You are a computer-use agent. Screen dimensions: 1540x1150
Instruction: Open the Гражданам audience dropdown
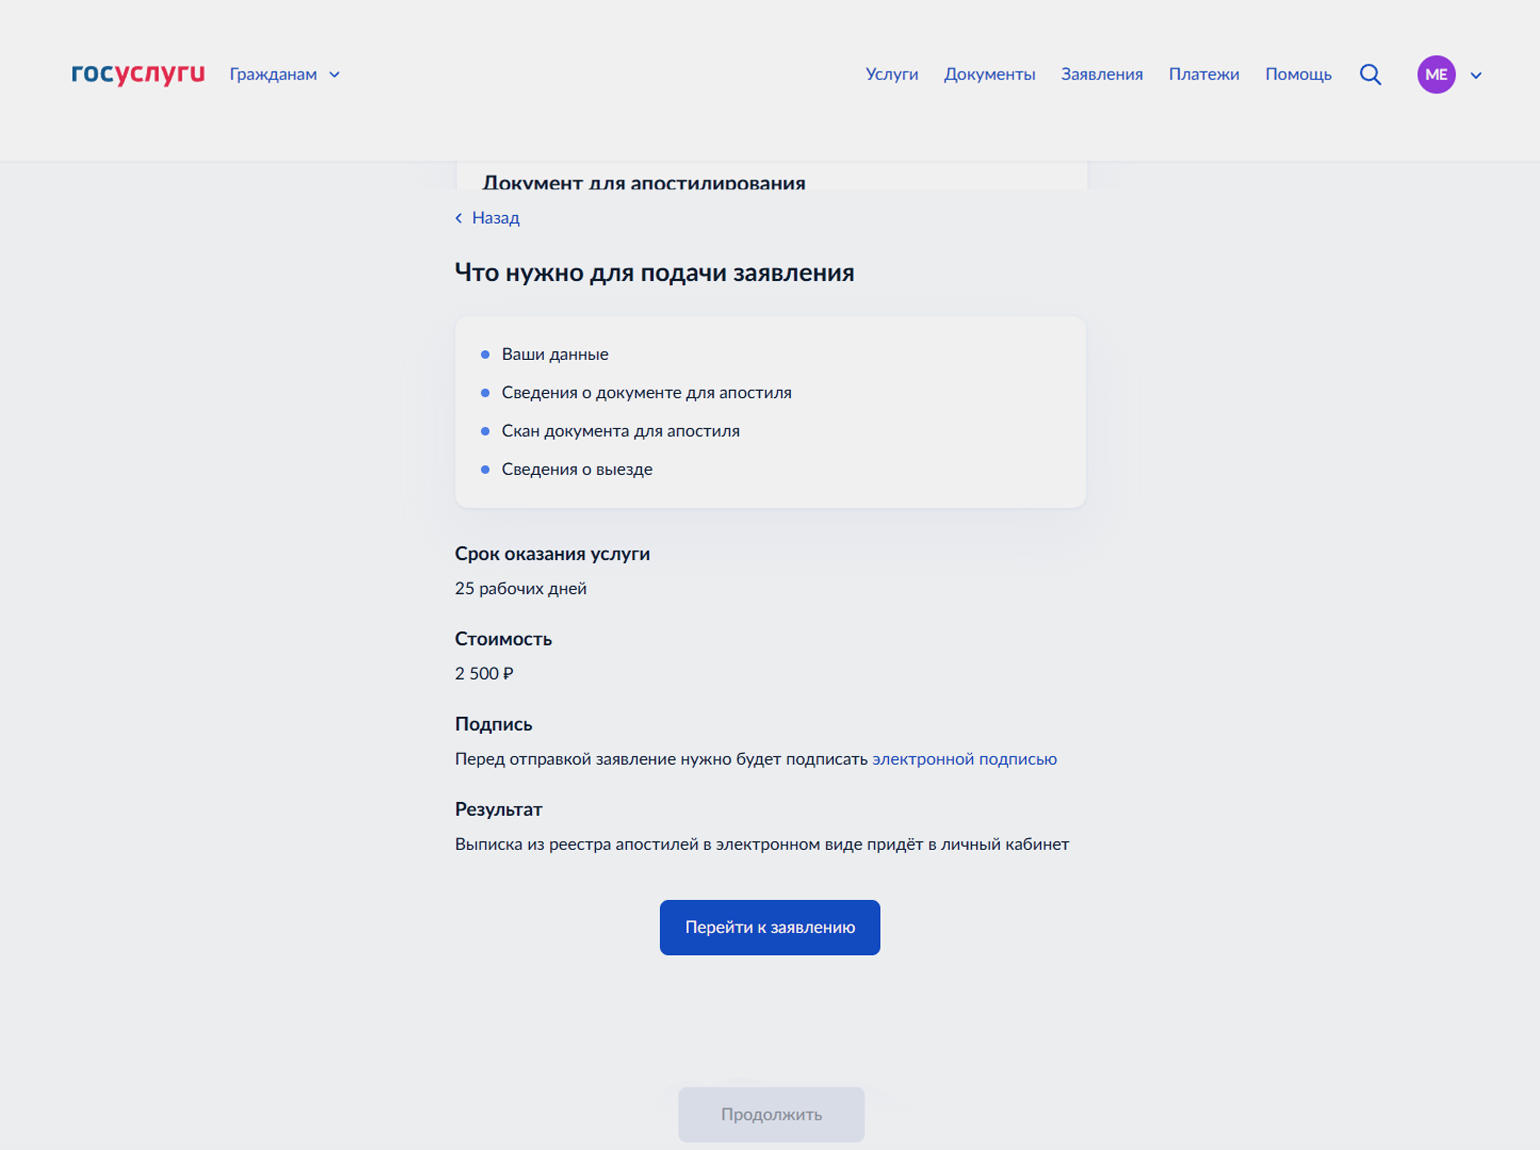point(273,74)
